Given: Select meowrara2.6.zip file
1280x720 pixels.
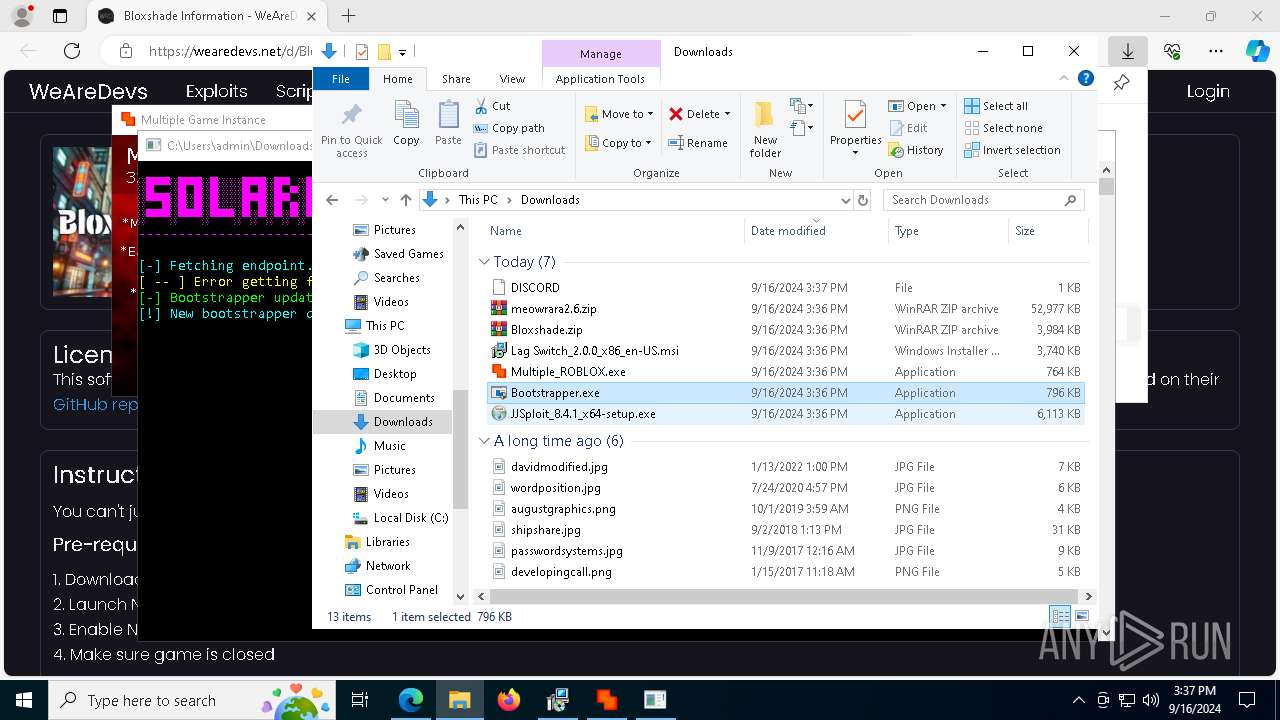Looking at the screenshot, I should pyautogui.click(x=786, y=309).
